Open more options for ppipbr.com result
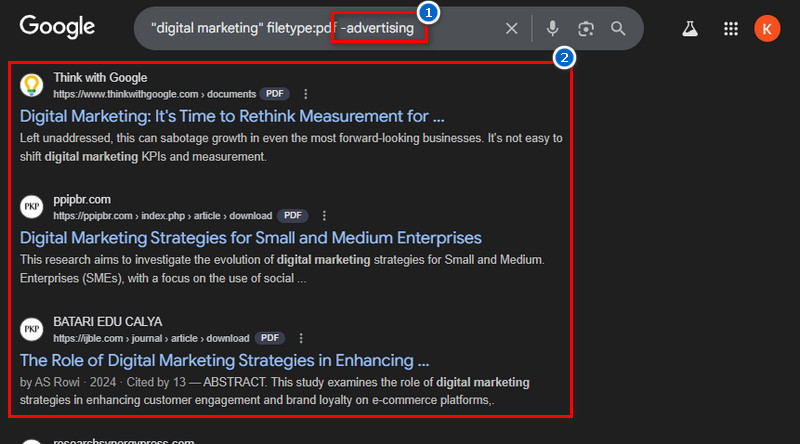The image size is (800, 444). (x=323, y=215)
